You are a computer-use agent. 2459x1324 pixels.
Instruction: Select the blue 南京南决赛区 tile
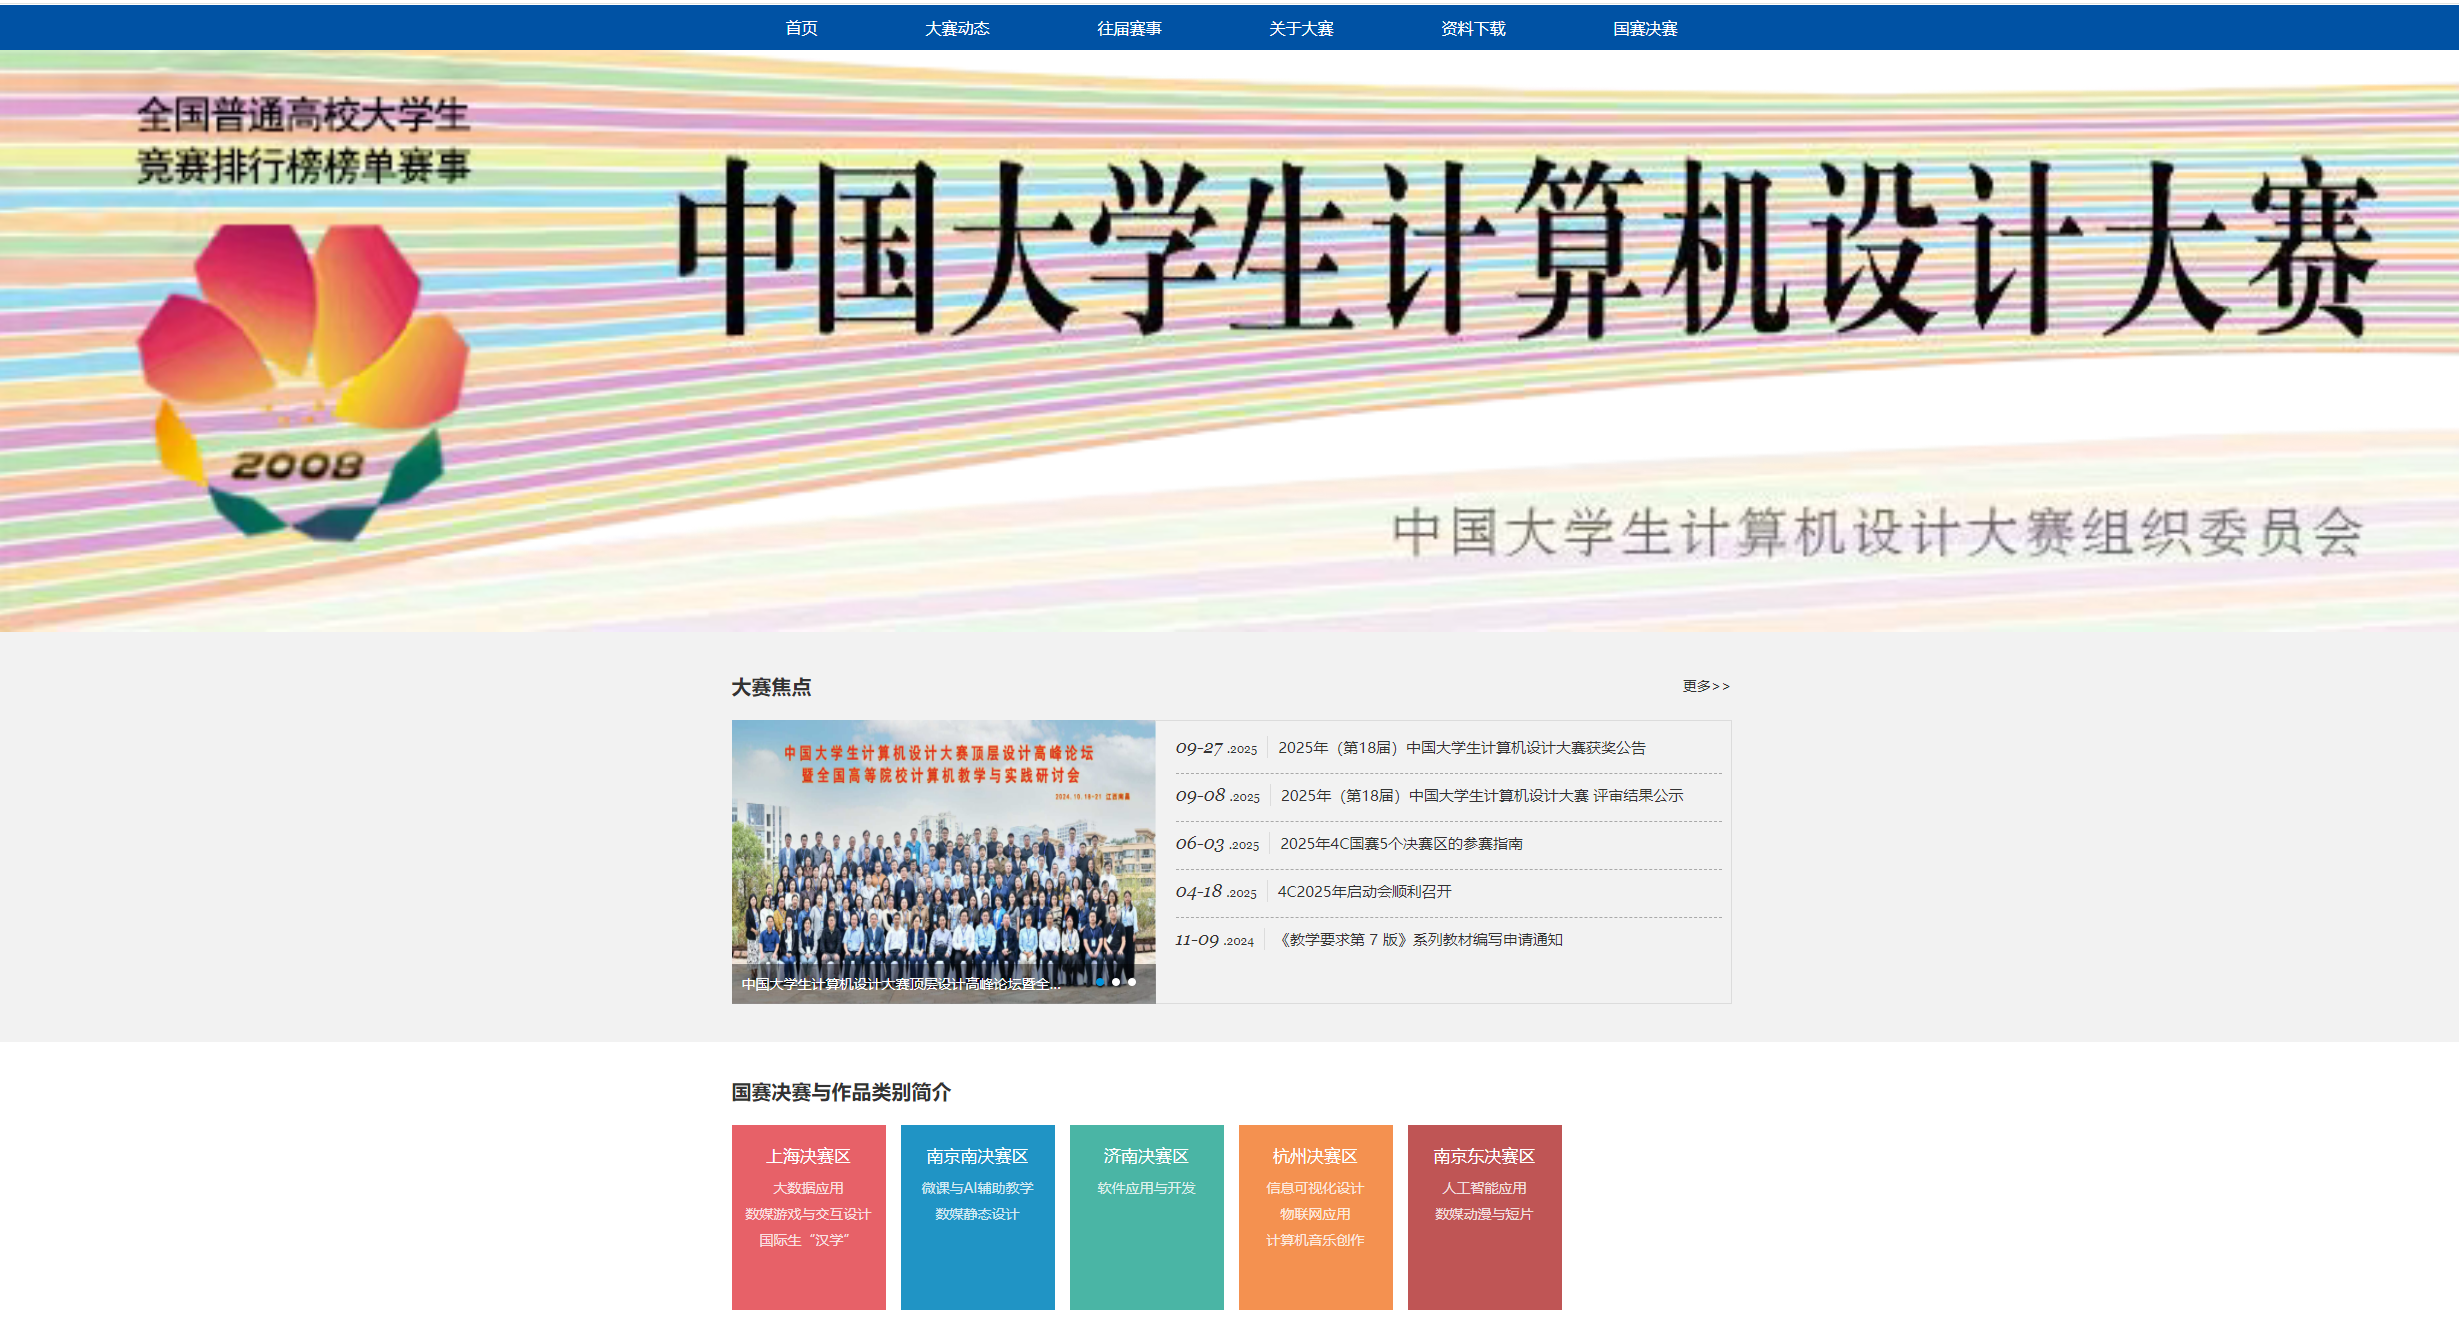pos(977,1216)
